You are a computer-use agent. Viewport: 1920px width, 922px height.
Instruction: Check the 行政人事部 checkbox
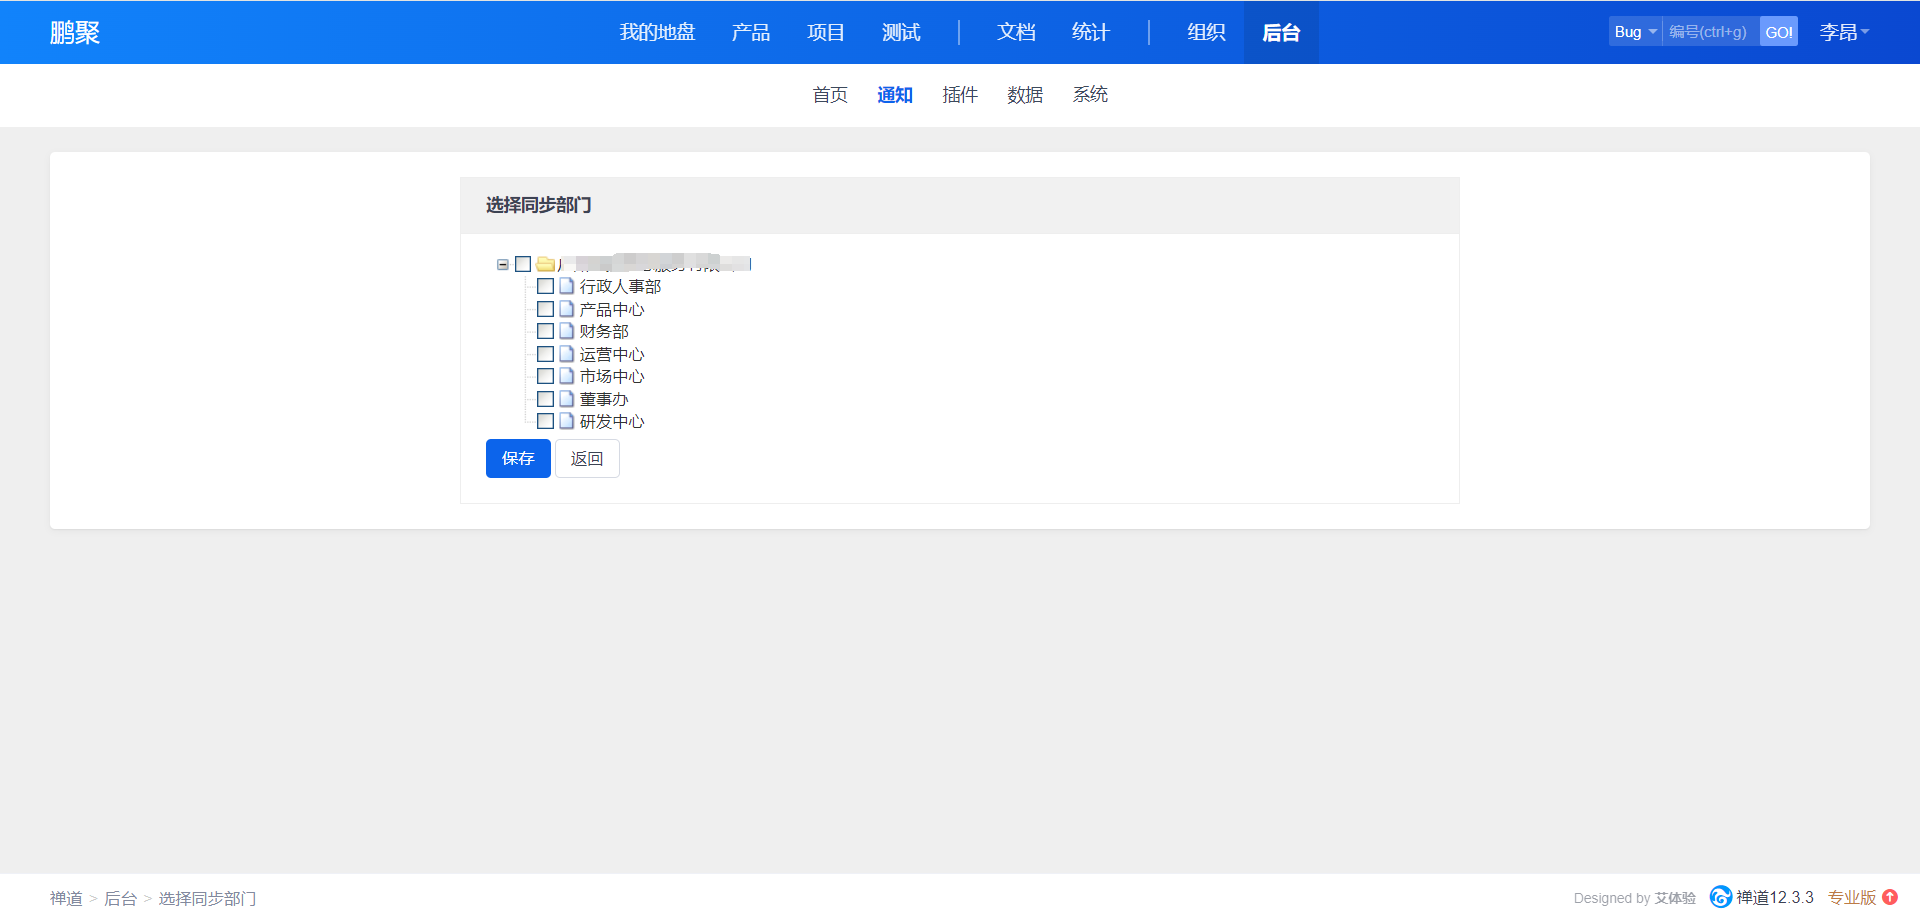click(x=545, y=286)
